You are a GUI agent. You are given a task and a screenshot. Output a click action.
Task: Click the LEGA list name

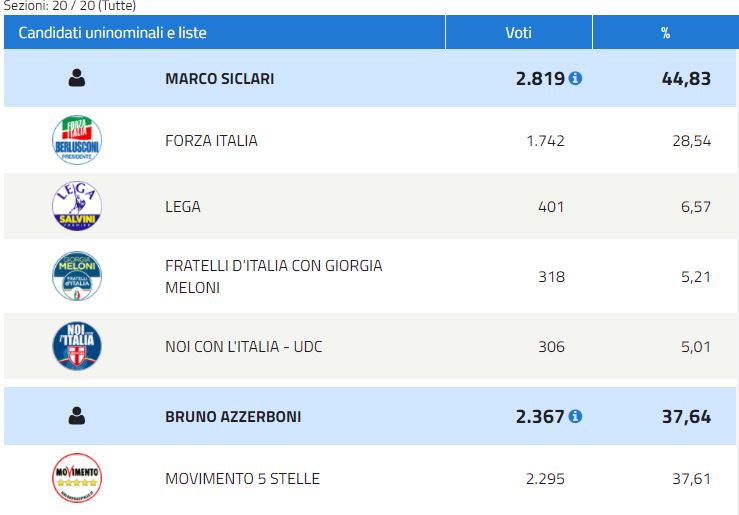pos(183,206)
